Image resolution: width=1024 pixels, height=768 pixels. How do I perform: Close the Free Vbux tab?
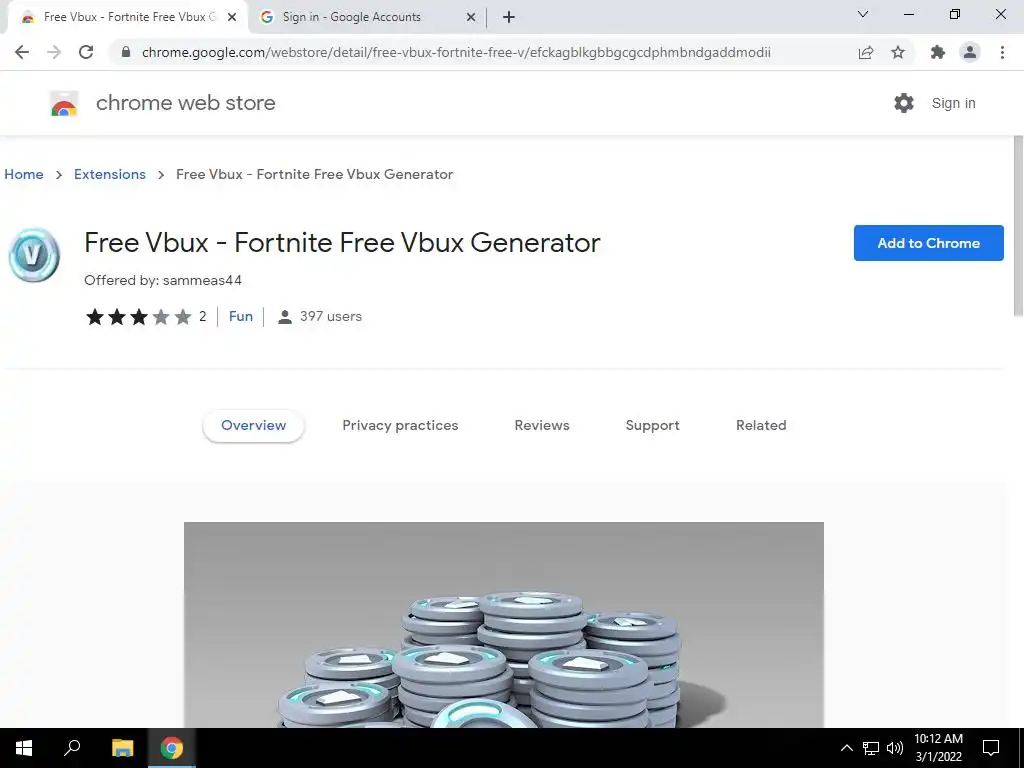232,17
